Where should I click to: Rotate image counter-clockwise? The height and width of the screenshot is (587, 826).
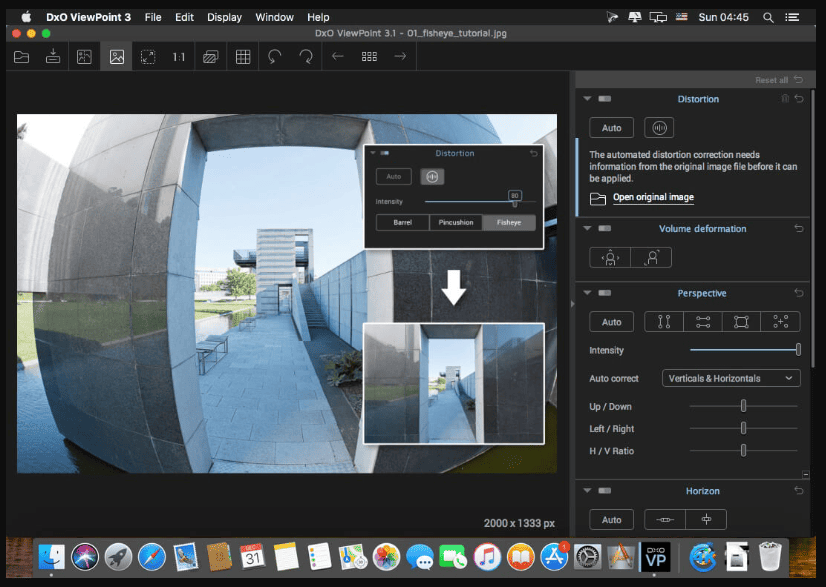tap(274, 56)
